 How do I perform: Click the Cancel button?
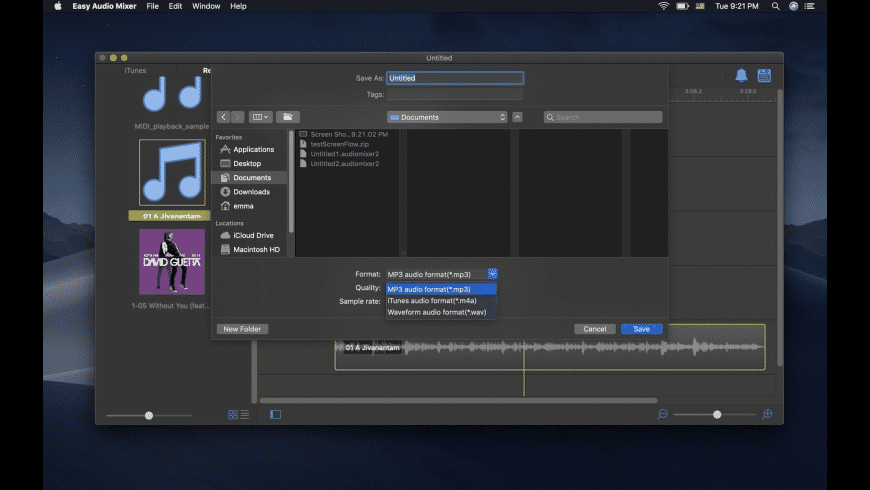595,329
